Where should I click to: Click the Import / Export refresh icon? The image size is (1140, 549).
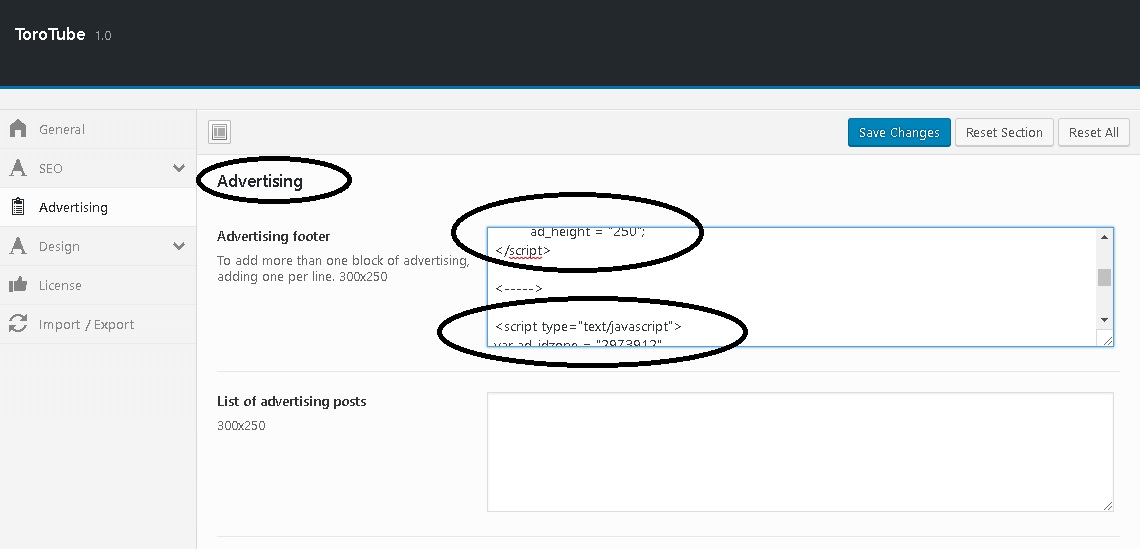(18, 324)
